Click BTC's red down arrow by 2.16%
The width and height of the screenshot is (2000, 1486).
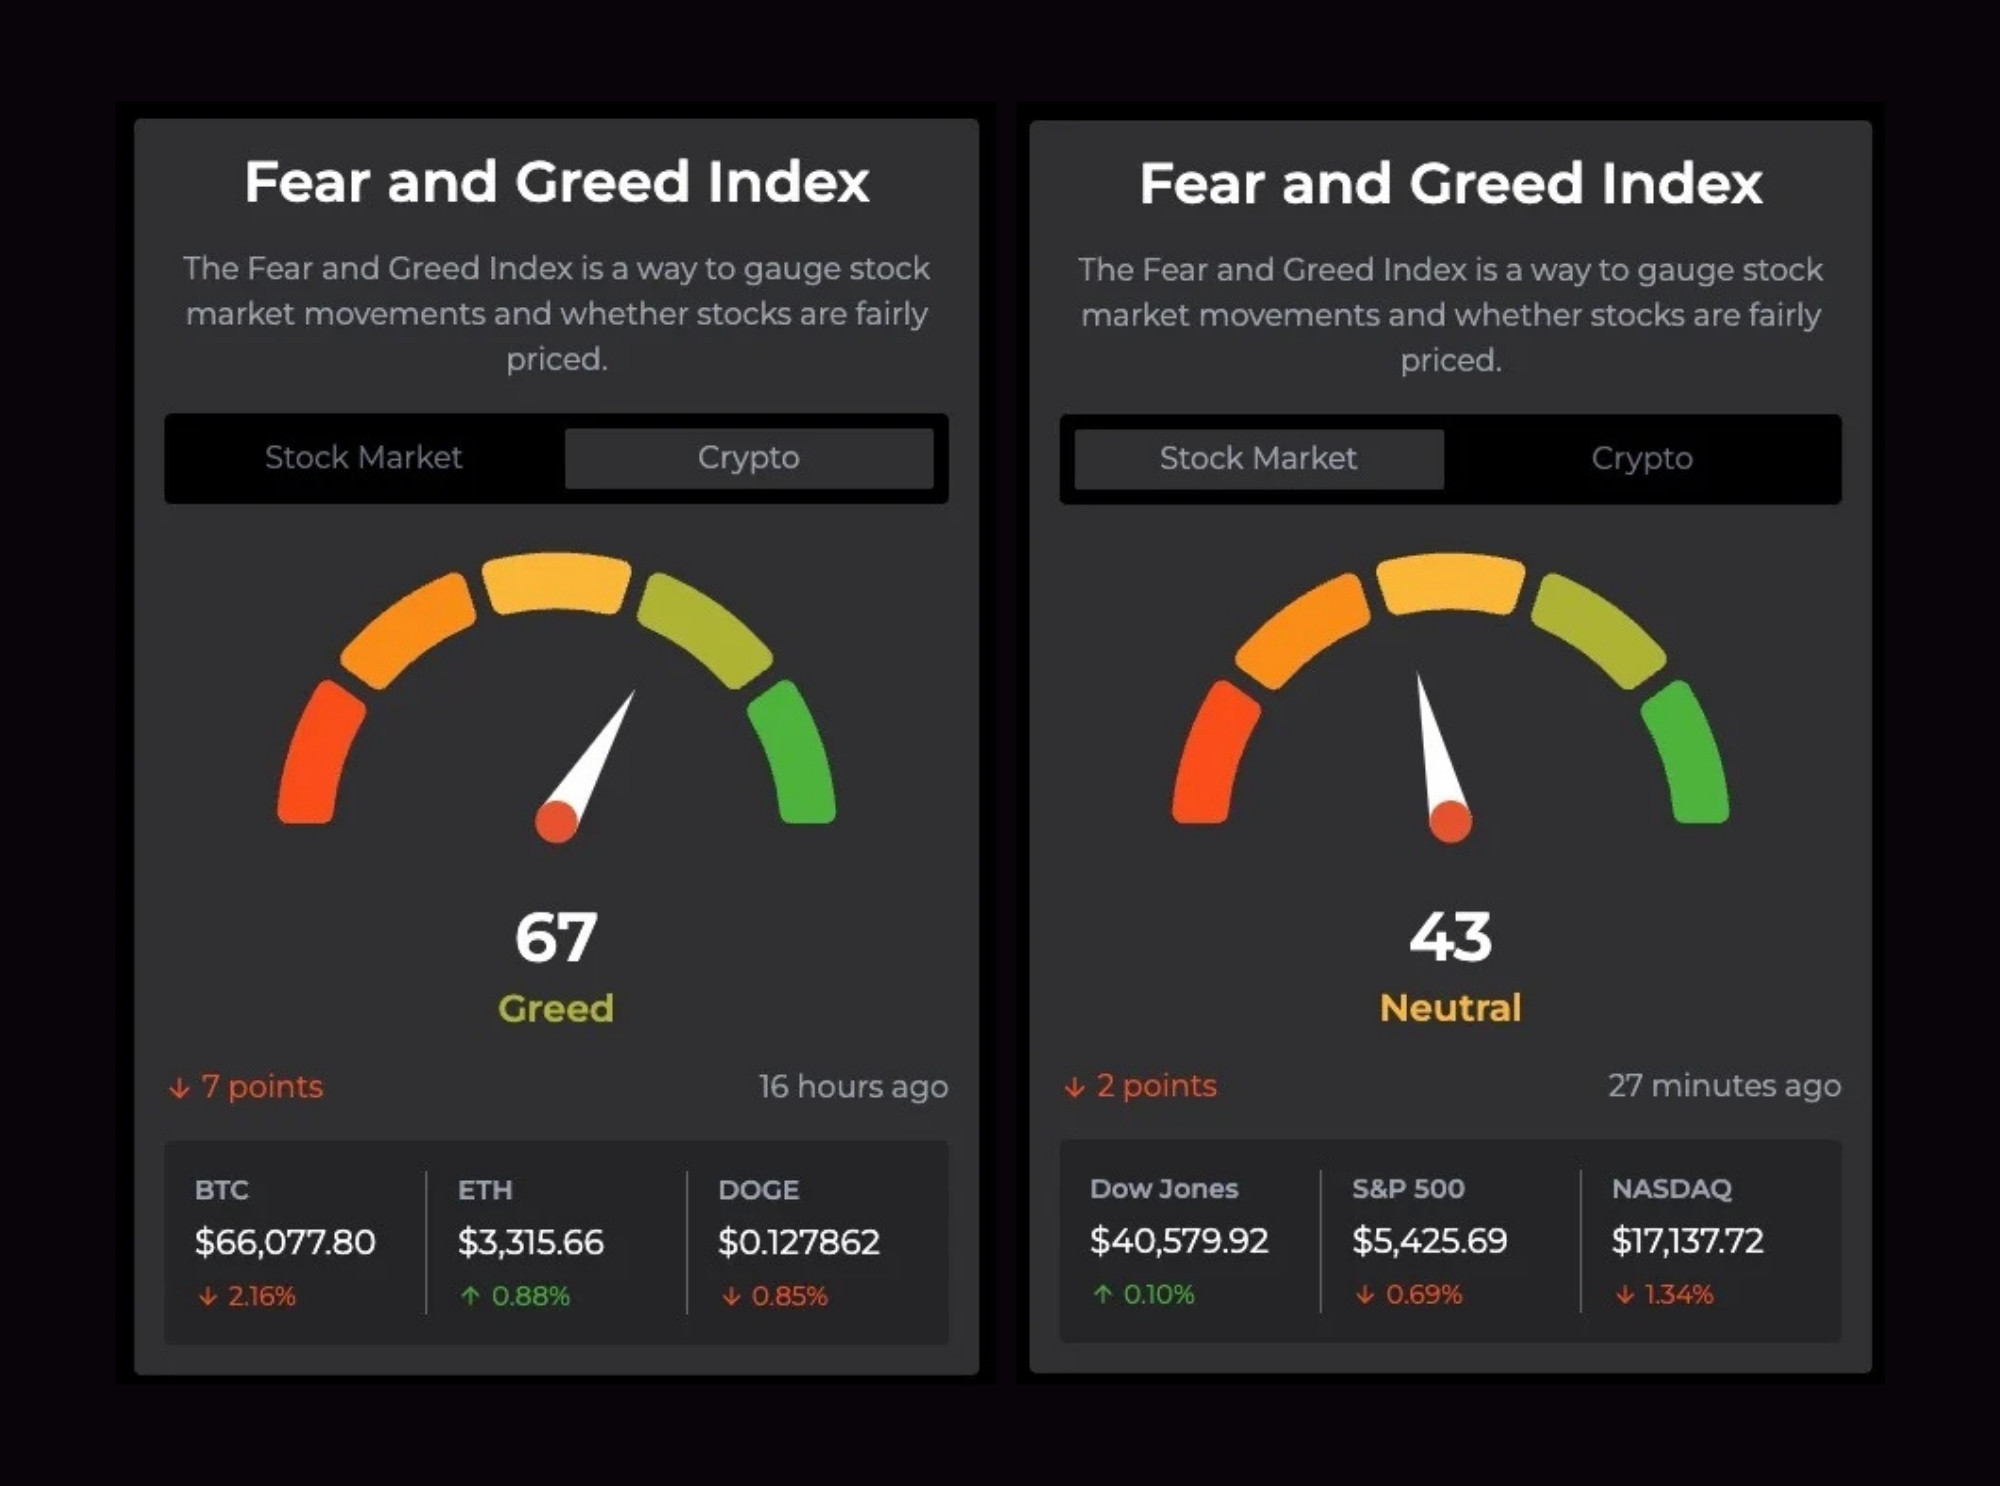(x=207, y=1297)
